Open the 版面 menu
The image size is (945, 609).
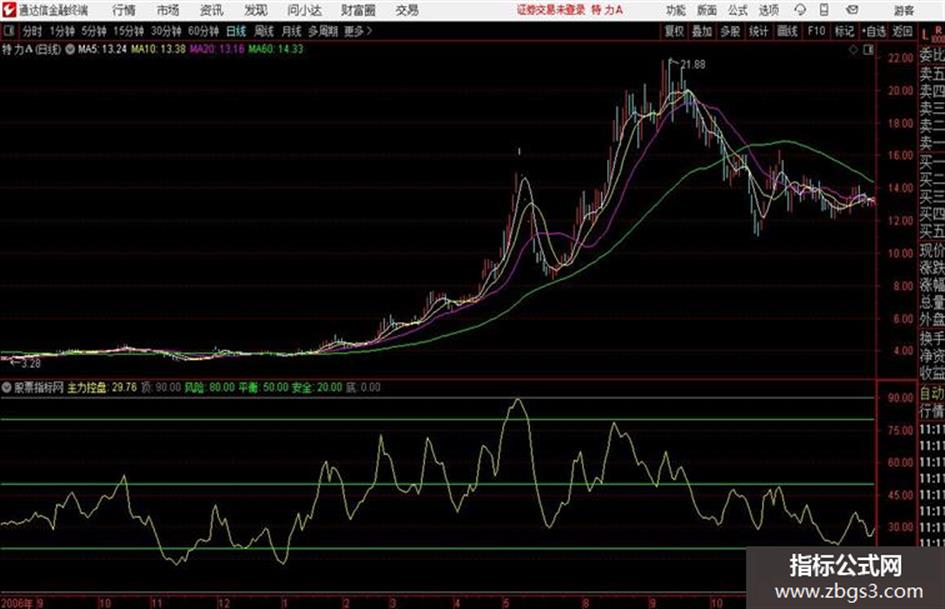click(x=707, y=10)
